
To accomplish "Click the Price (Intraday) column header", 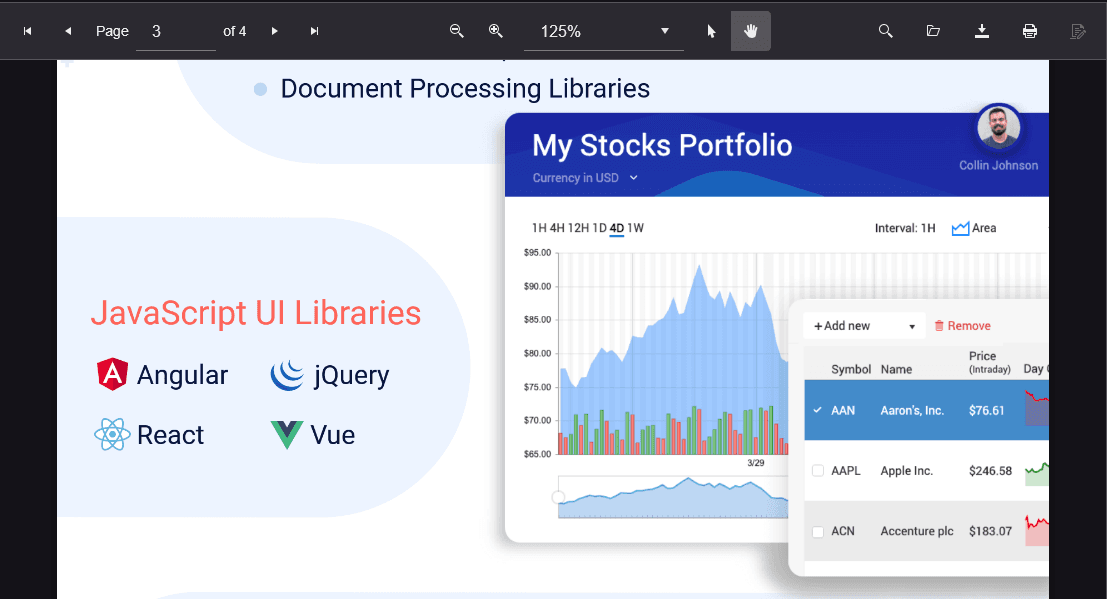I will (989, 362).
